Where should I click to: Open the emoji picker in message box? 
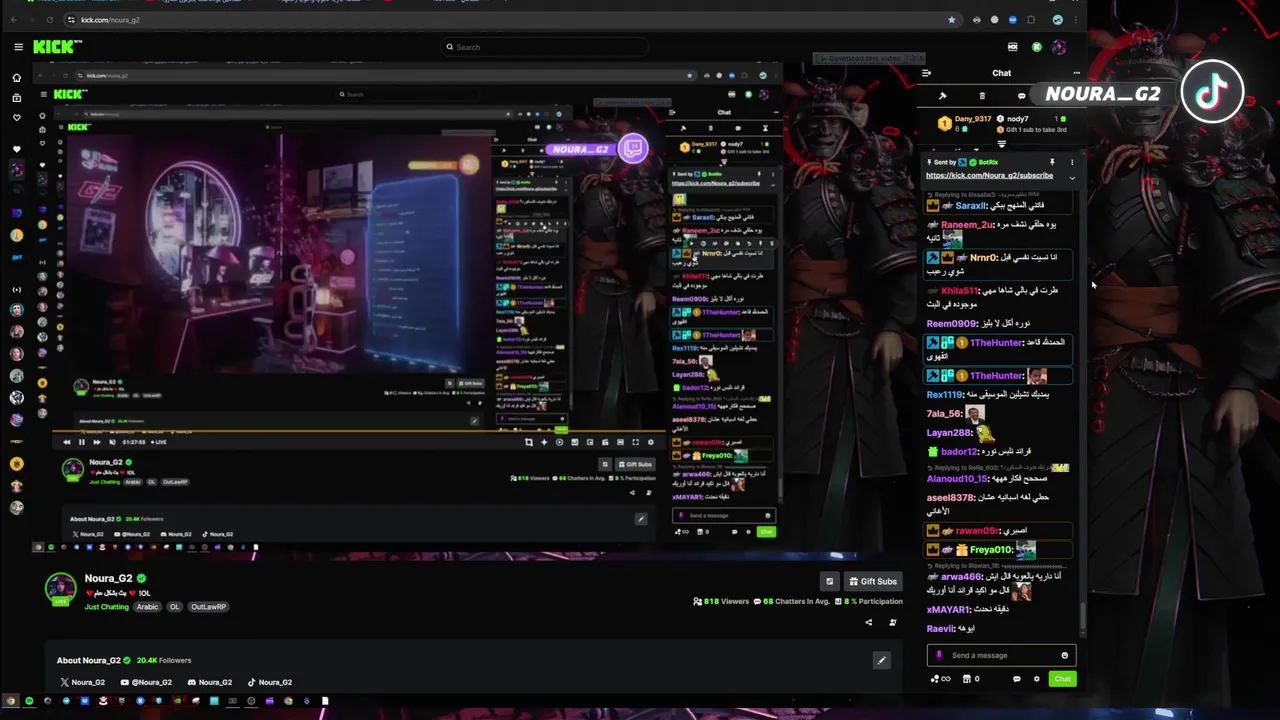(x=1064, y=656)
